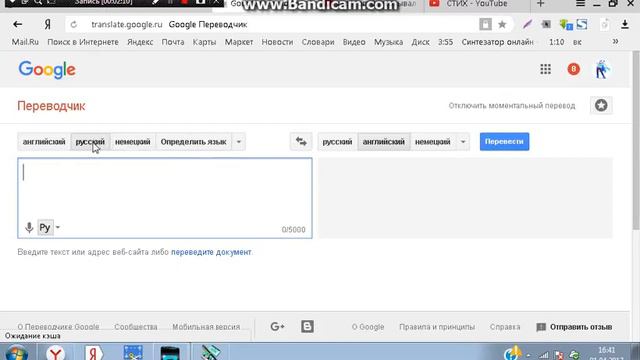The image size is (640, 360).
Task: Open Яндекс bookmark
Action: point(140,42)
